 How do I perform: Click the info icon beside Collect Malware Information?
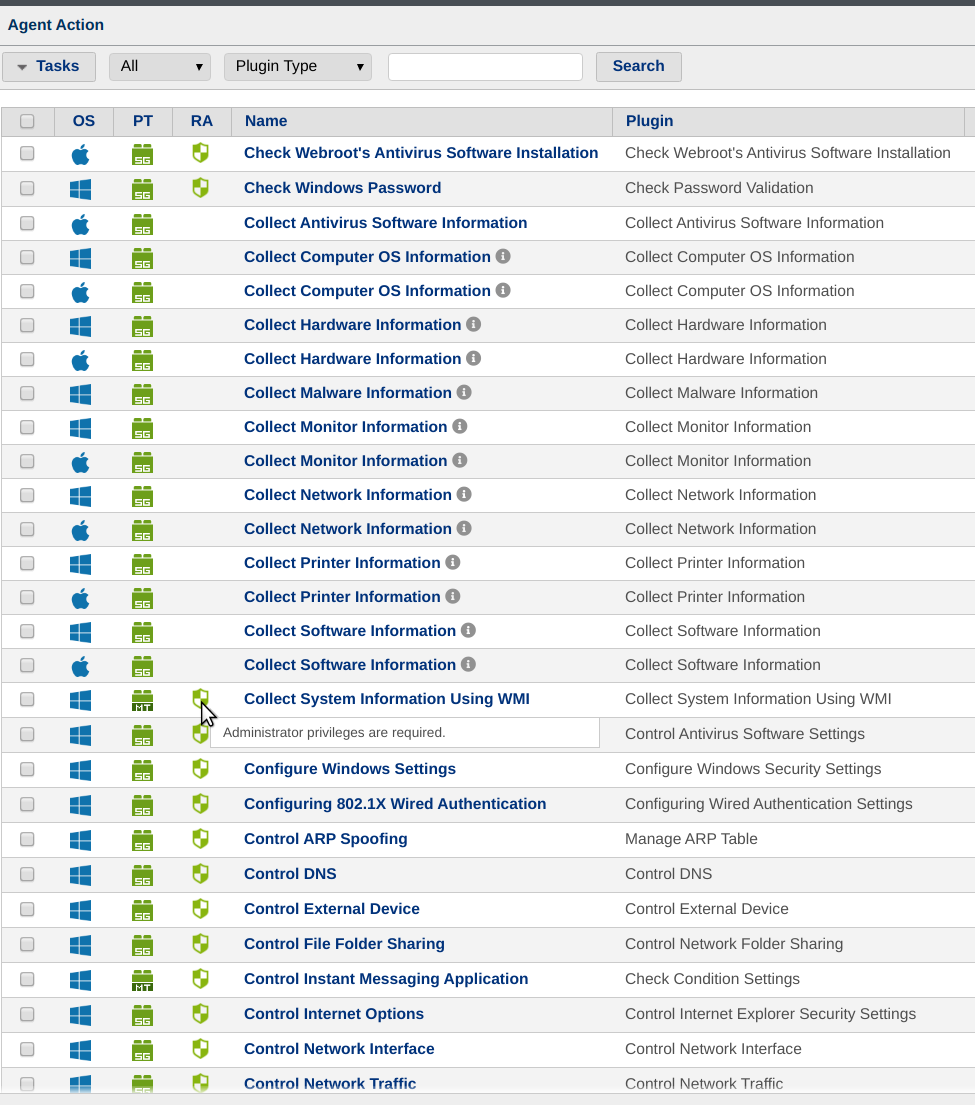(464, 393)
